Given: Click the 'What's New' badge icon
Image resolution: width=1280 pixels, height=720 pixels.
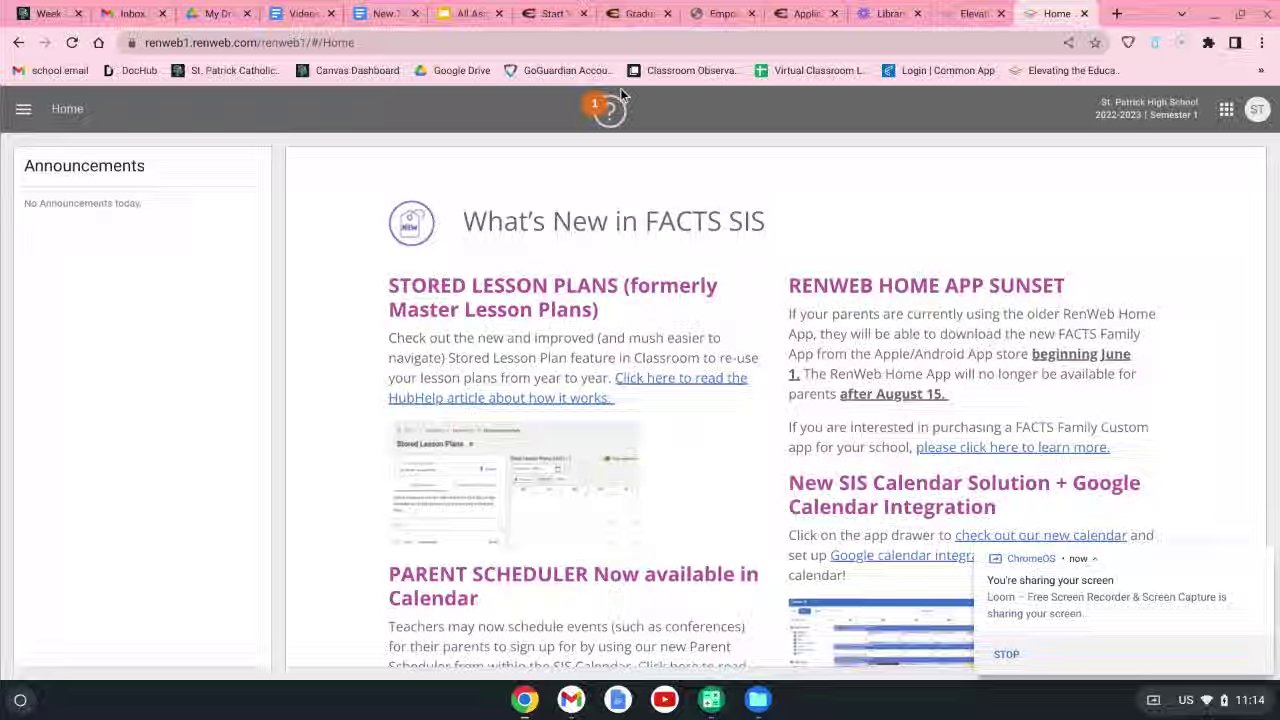Looking at the screenshot, I should [411, 223].
